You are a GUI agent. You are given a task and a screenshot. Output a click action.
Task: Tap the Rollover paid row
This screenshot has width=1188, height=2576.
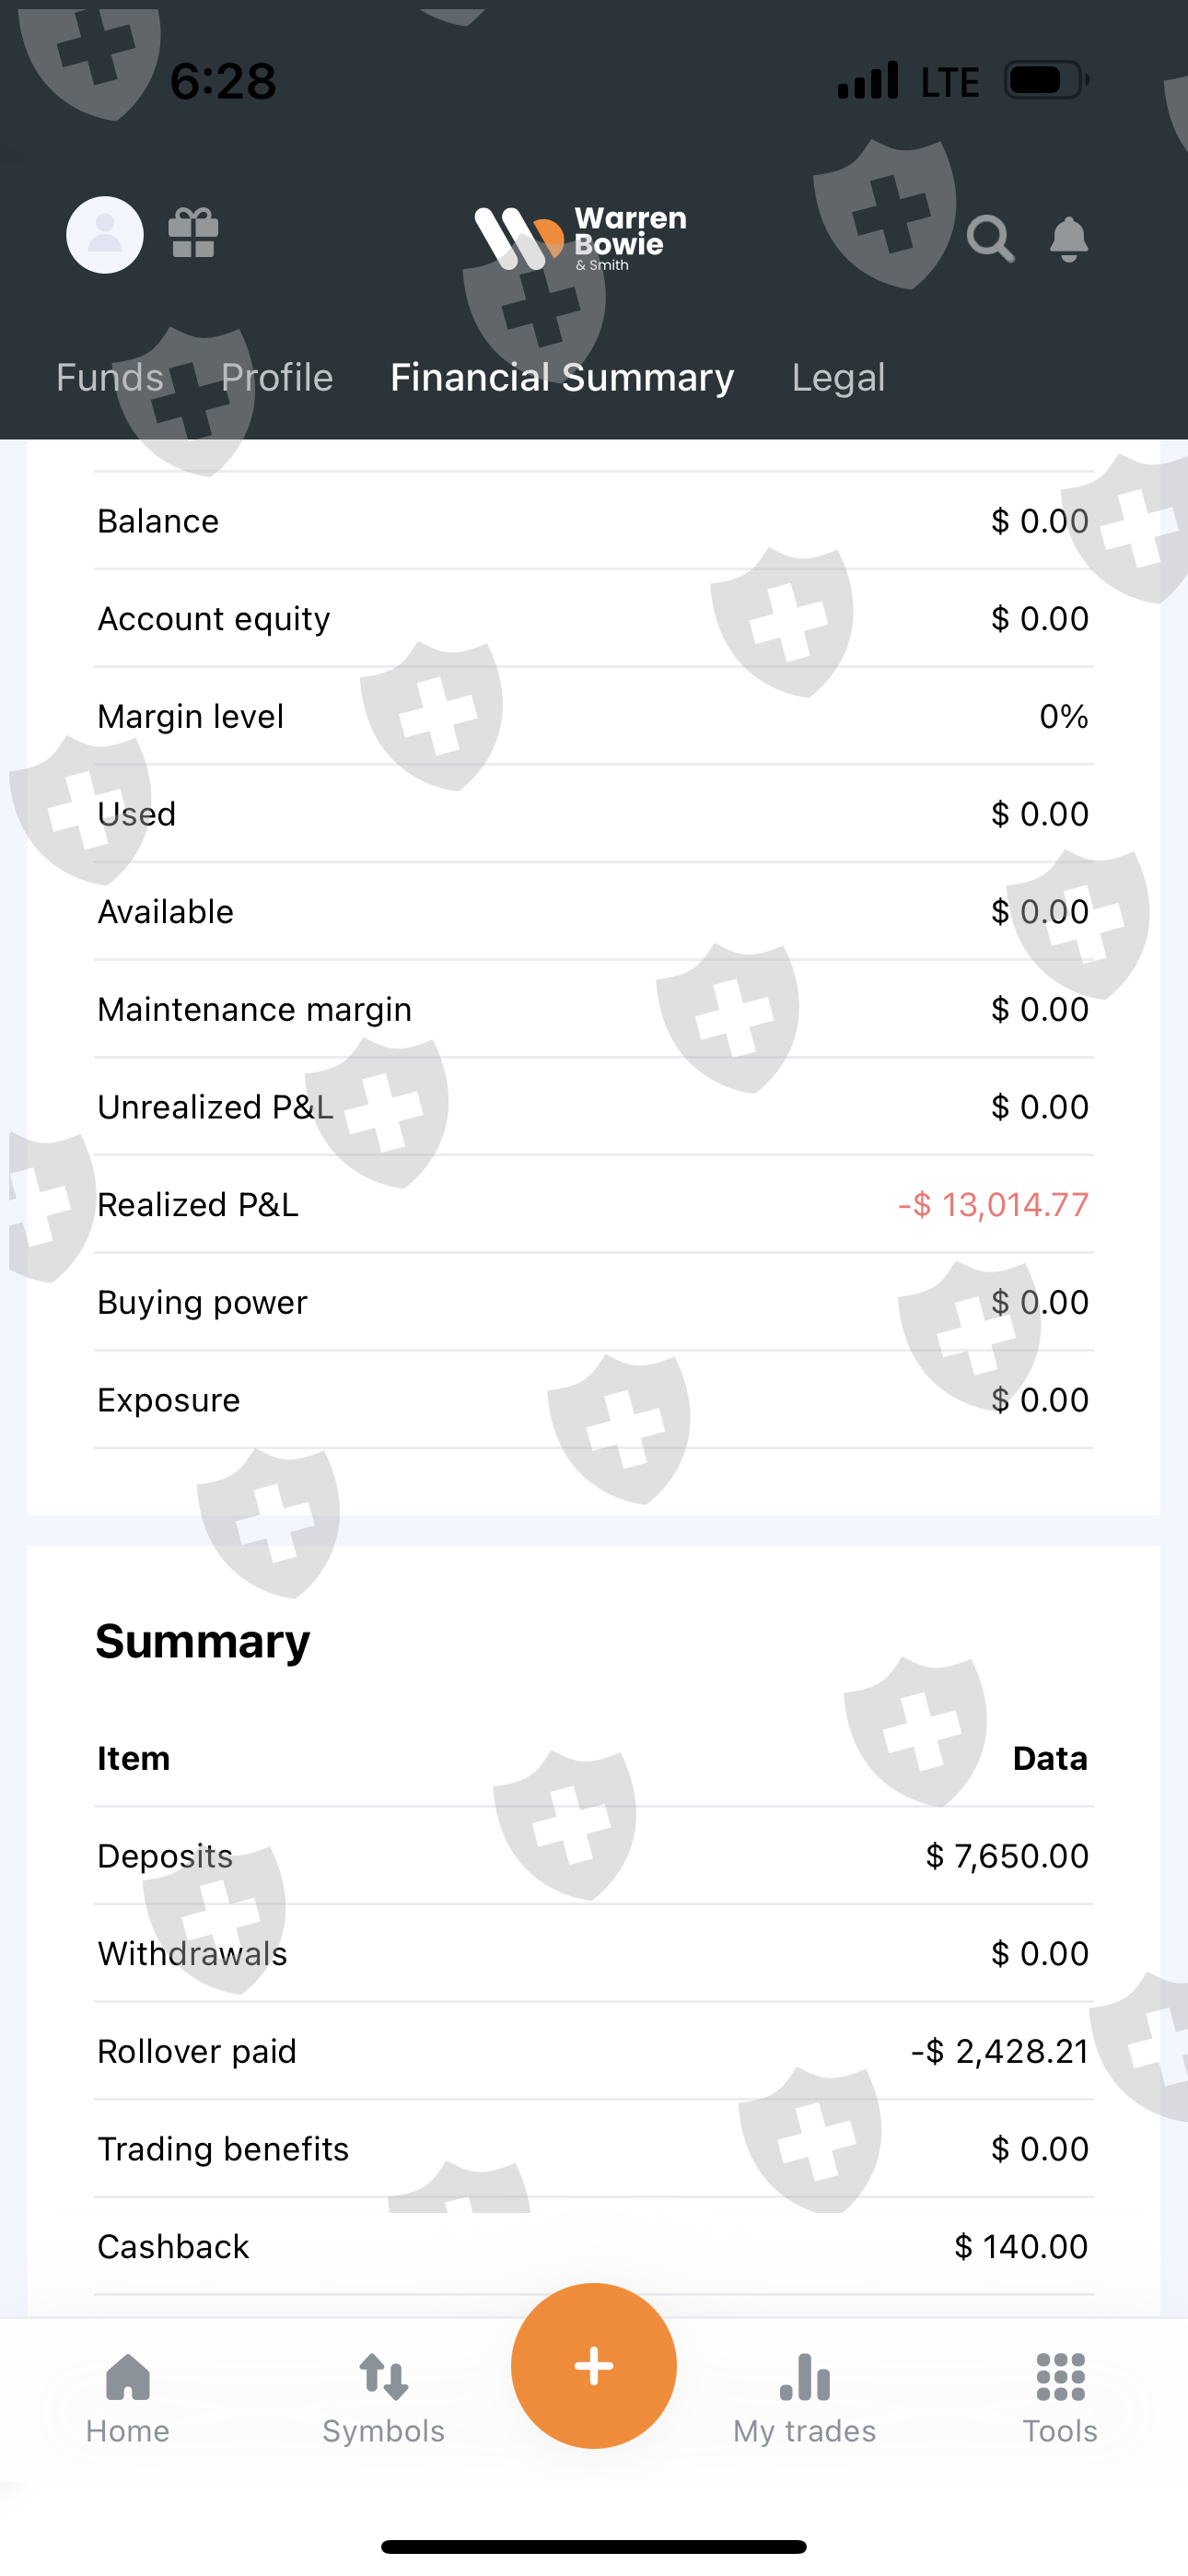click(594, 2052)
